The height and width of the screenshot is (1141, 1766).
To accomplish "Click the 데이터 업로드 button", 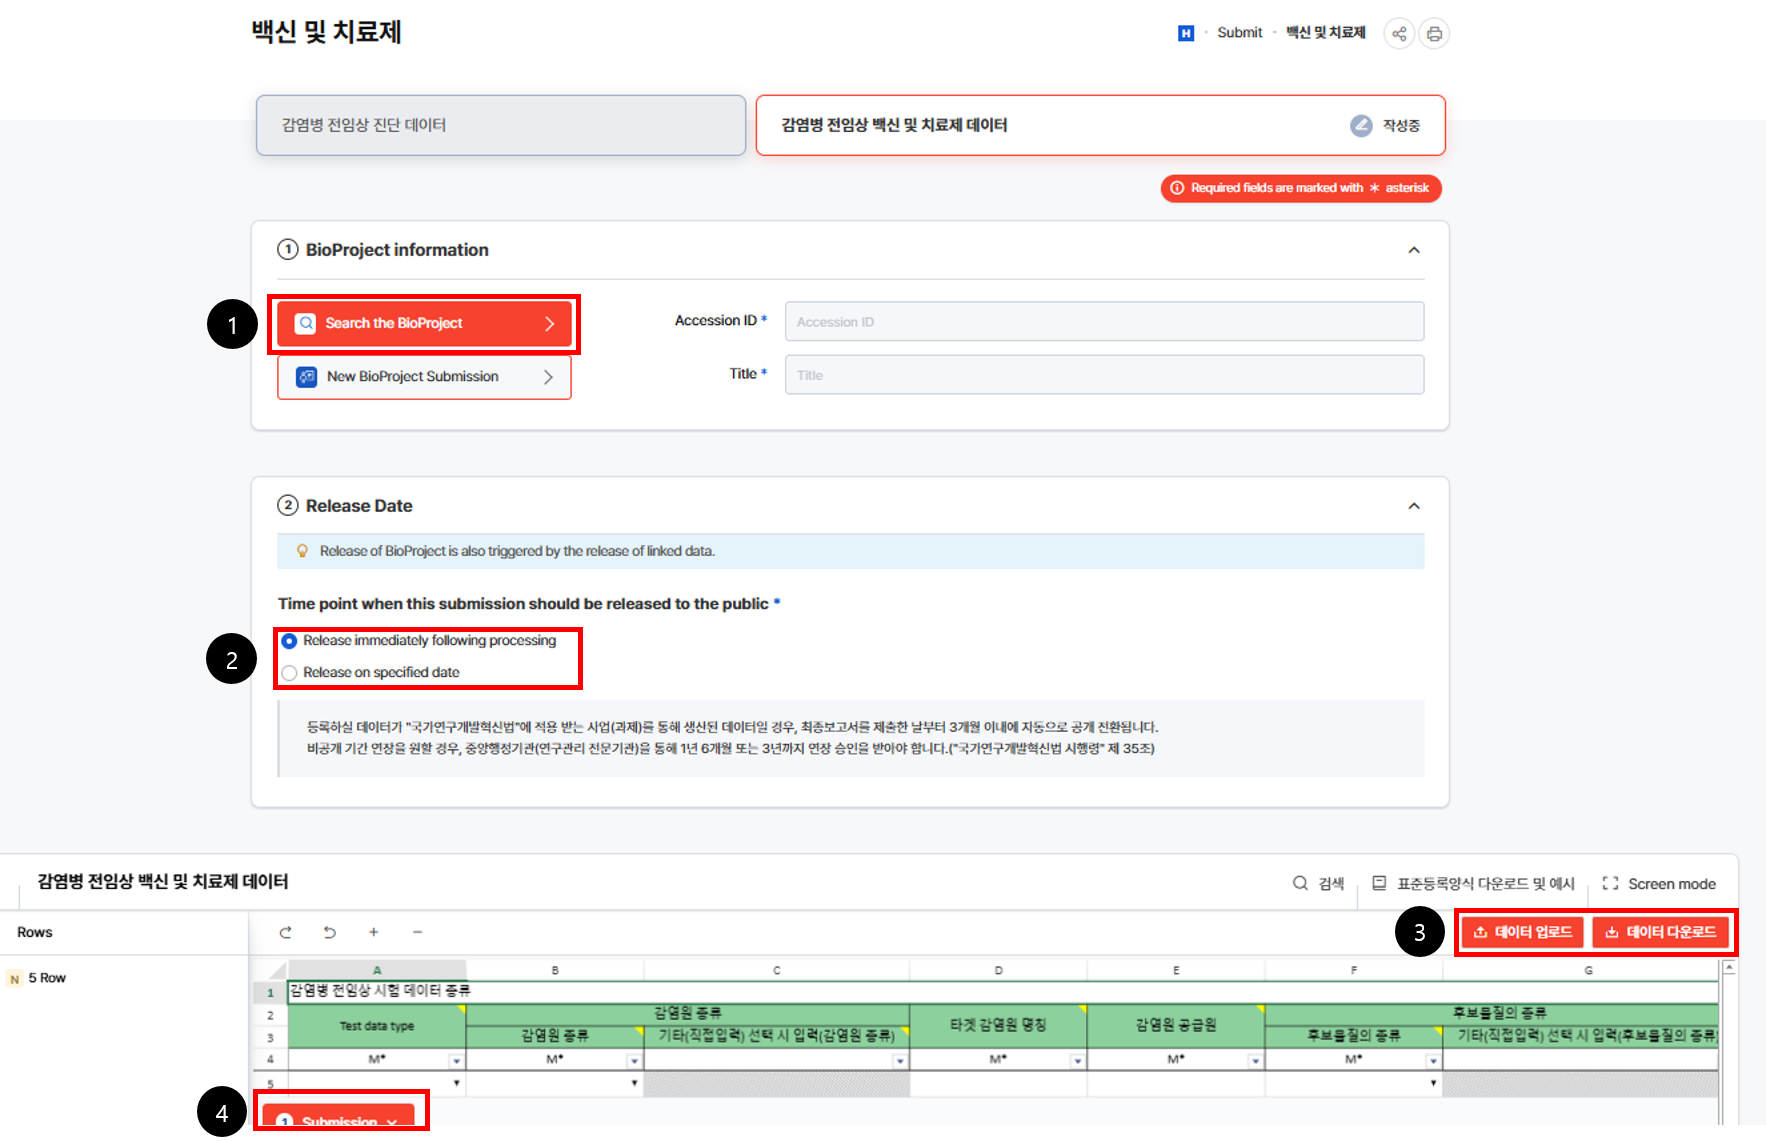I will (x=1521, y=931).
